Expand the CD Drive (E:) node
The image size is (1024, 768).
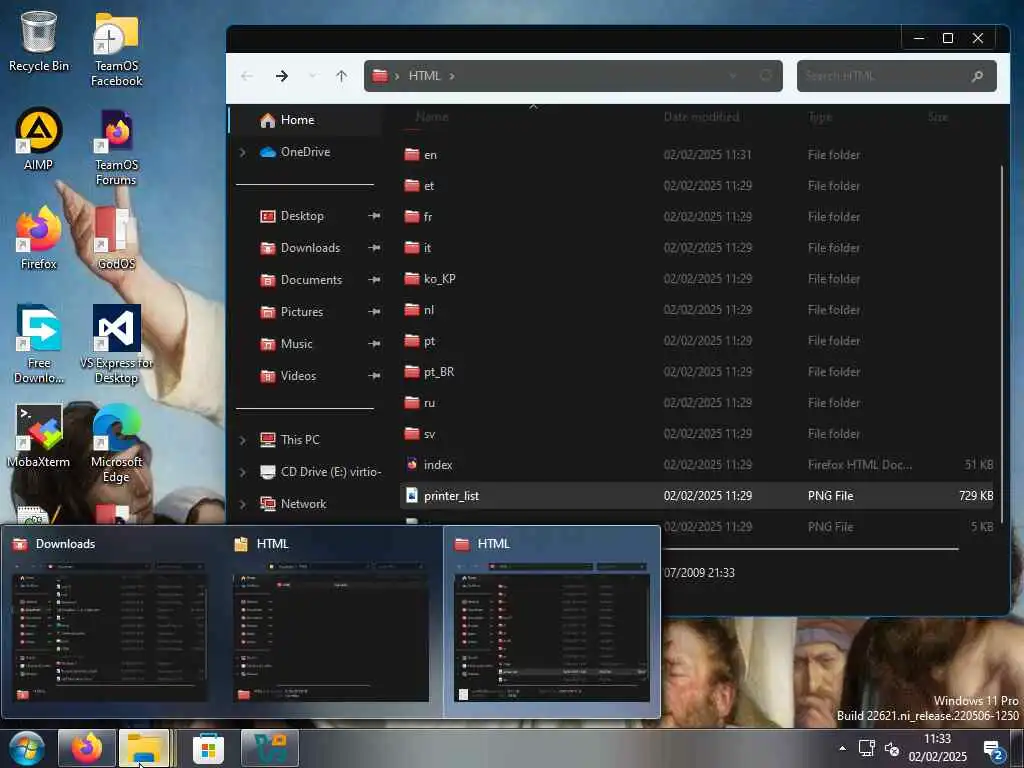coord(243,472)
